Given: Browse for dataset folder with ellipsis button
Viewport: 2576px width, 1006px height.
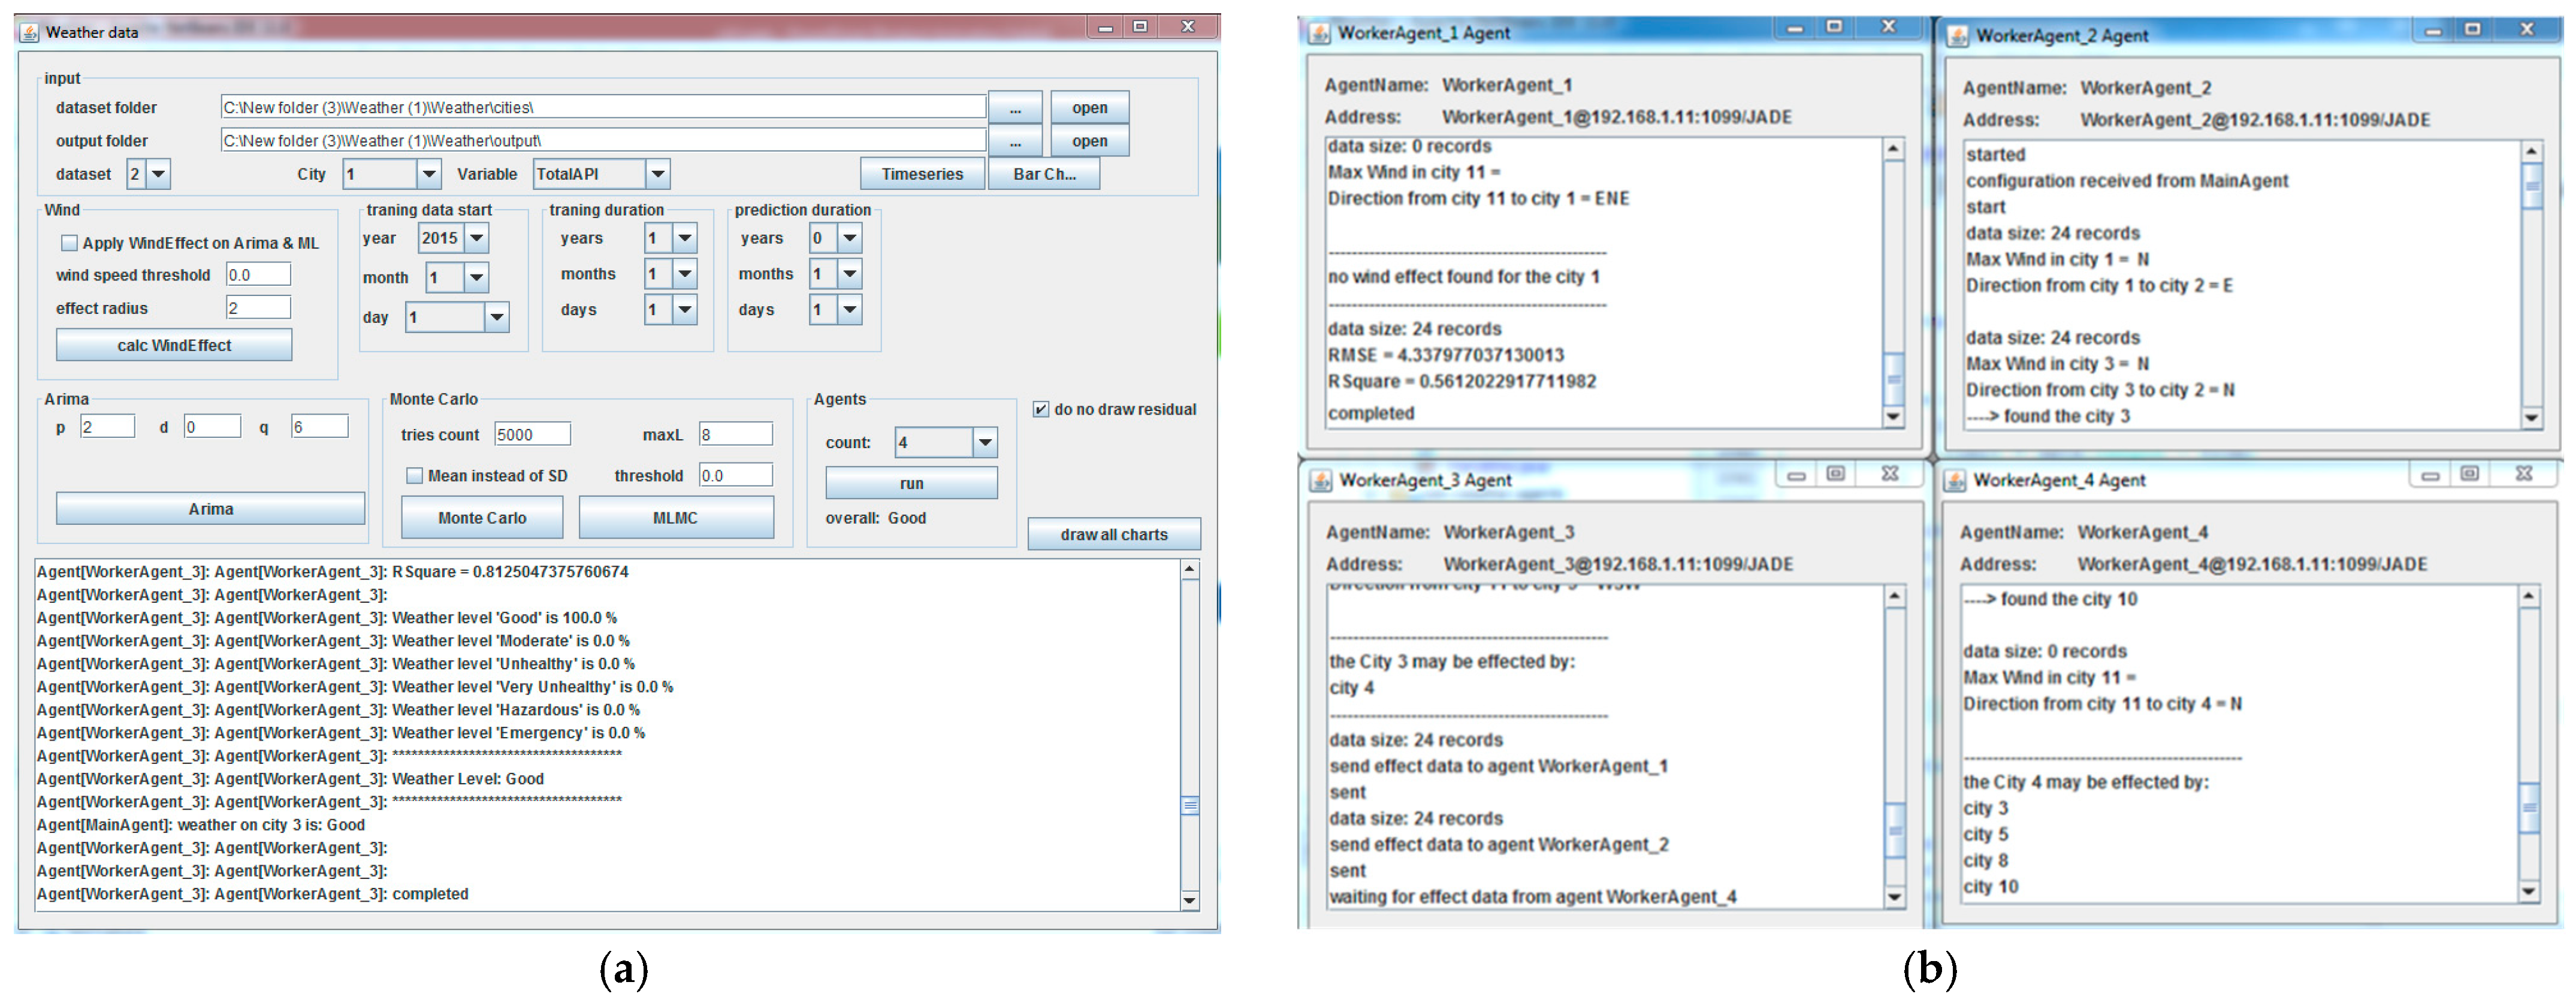Looking at the screenshot, I should 1014,108.
